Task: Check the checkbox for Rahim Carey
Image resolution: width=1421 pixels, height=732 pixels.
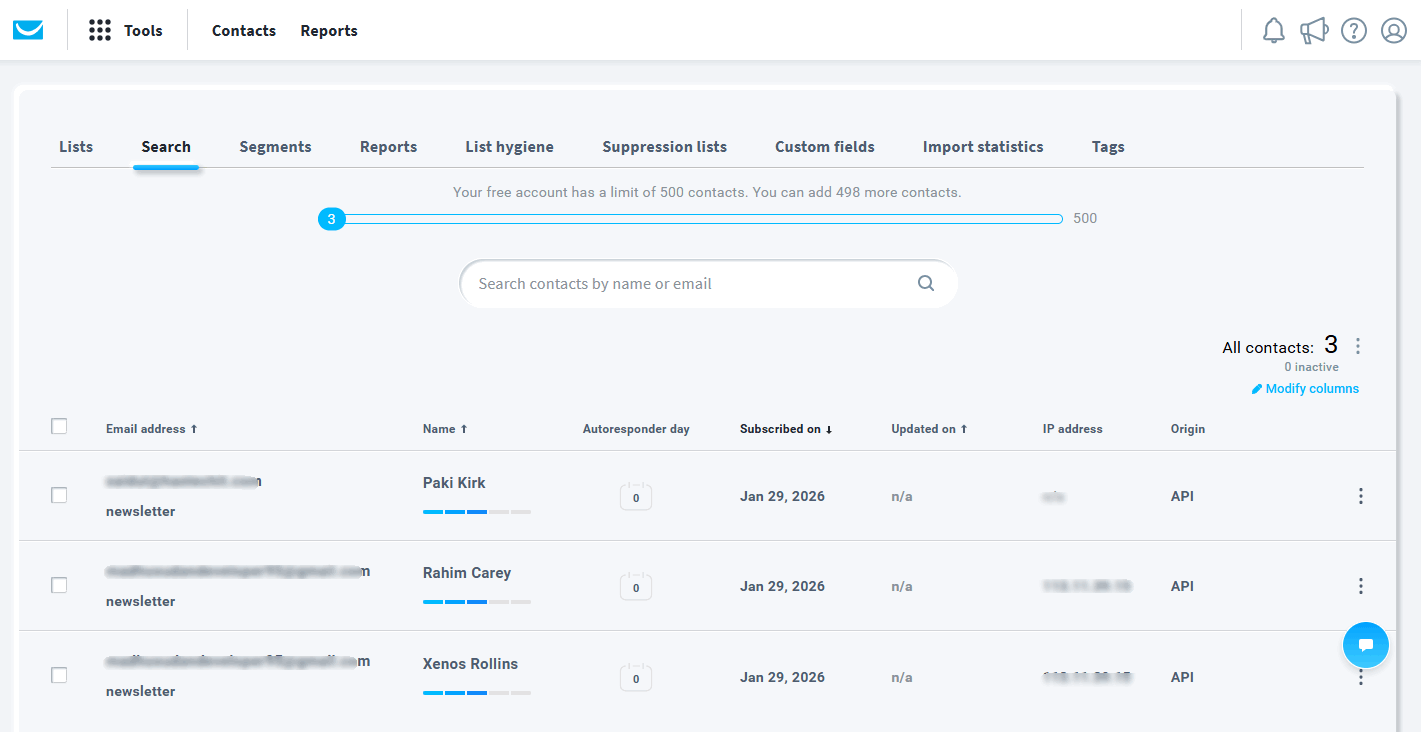Action: (59, 585)
